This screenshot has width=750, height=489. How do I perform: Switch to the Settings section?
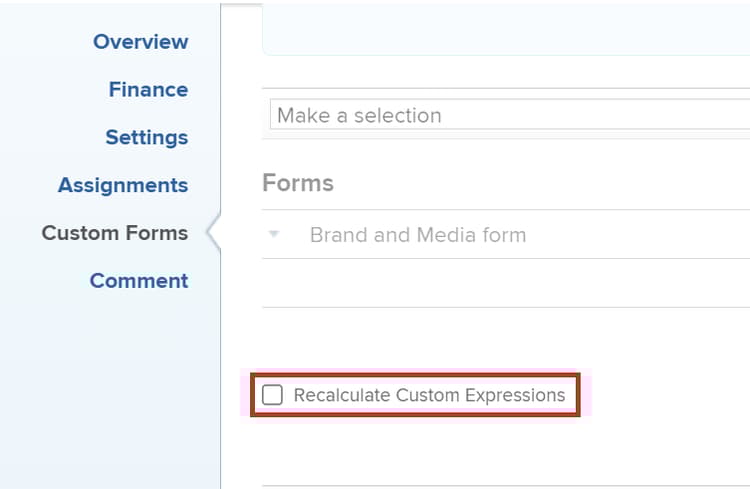[146, 138]
